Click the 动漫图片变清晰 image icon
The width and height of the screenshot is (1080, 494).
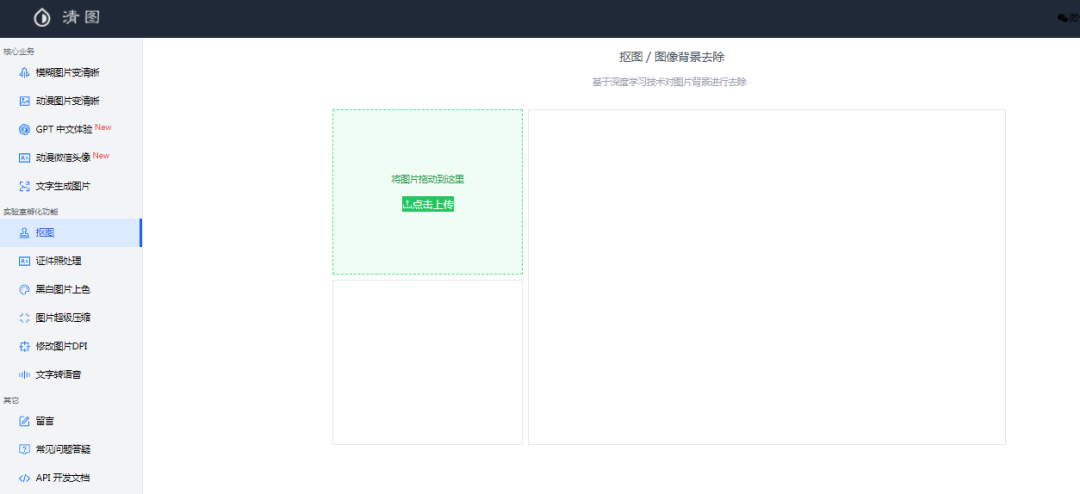point(25,101)
